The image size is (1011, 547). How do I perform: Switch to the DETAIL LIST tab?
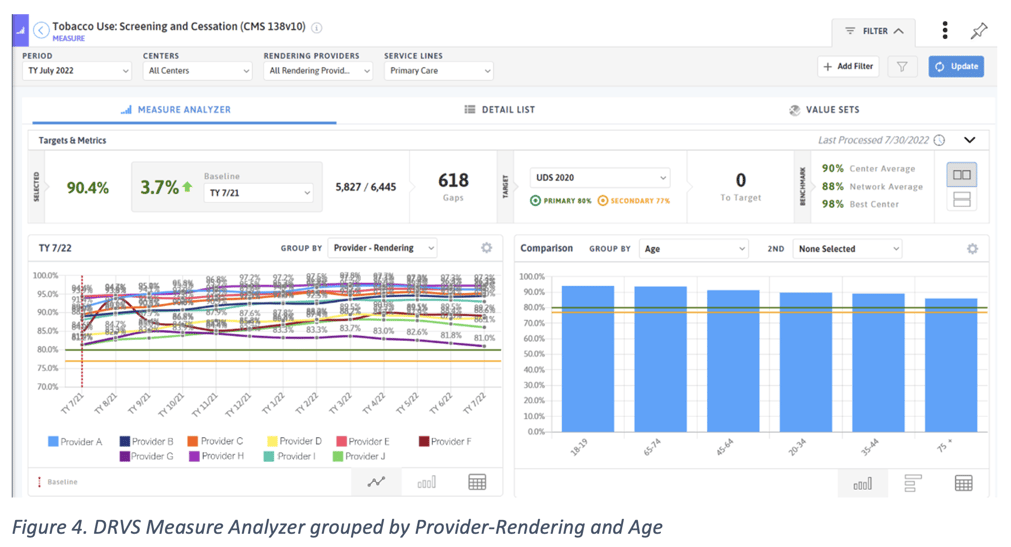(x=500, y=110)
